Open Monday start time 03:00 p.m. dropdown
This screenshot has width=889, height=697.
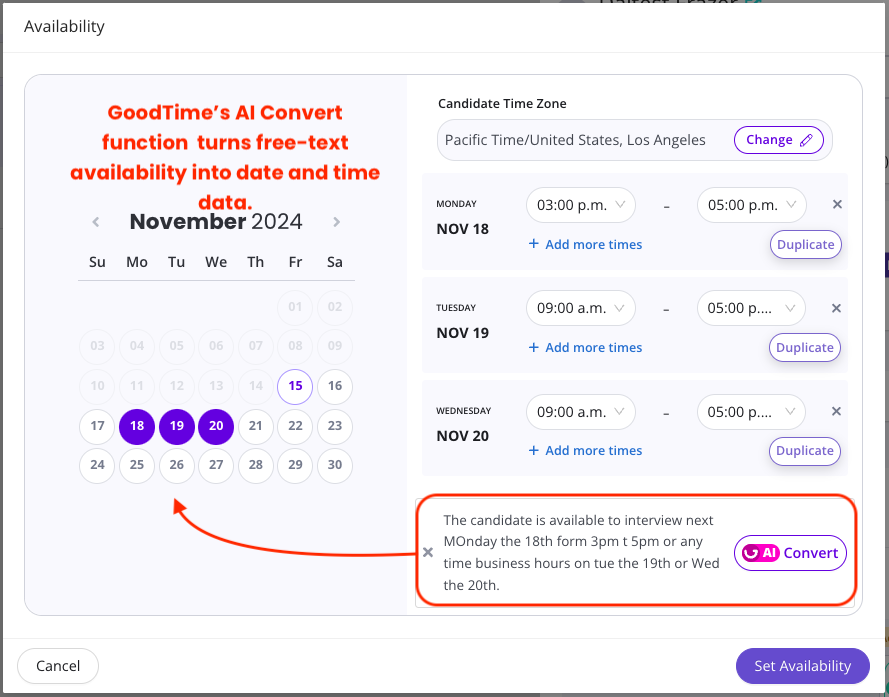(x=581, y=205)
